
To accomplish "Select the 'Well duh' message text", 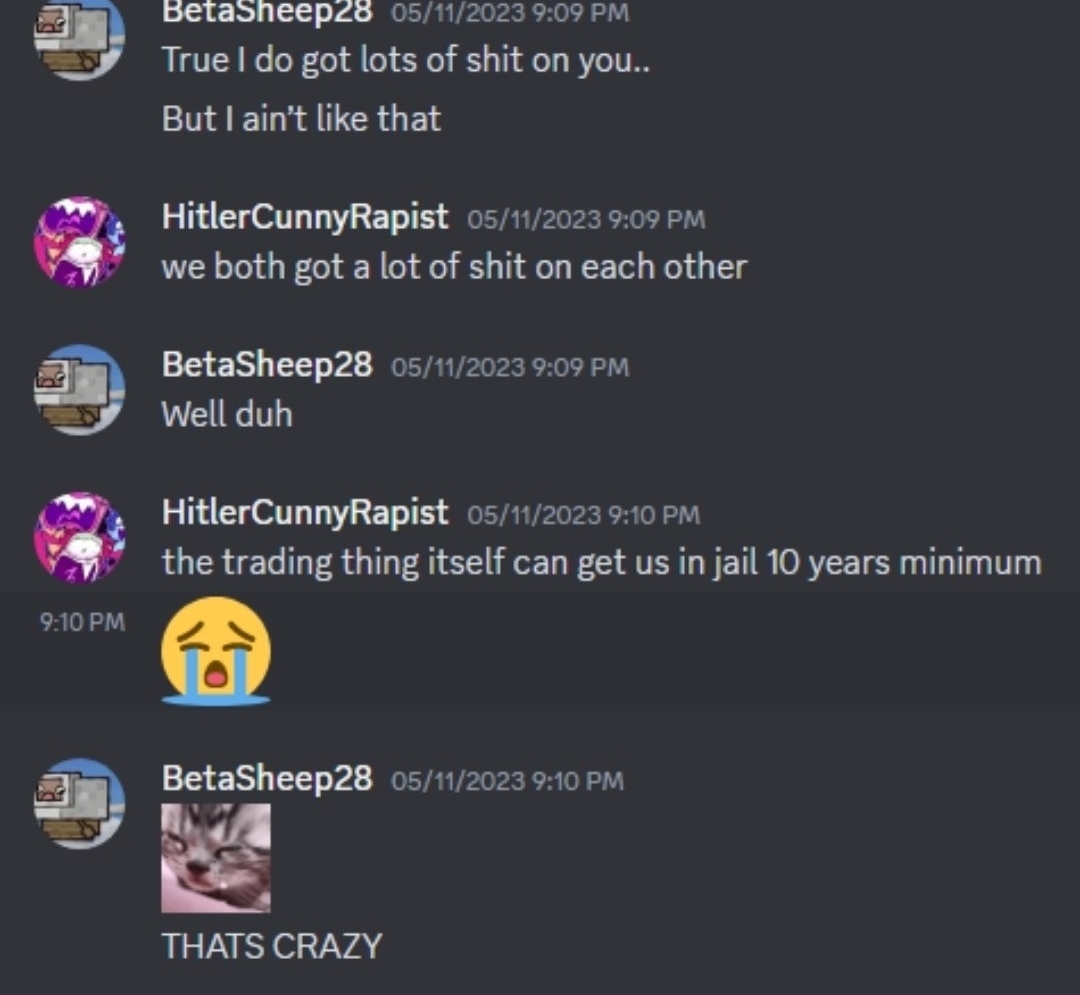I will (x=227, y=415).
